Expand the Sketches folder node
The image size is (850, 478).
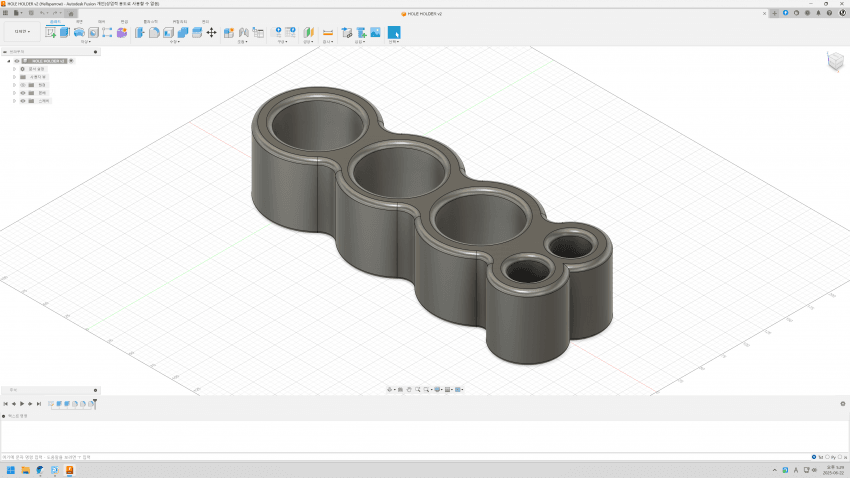15,101
